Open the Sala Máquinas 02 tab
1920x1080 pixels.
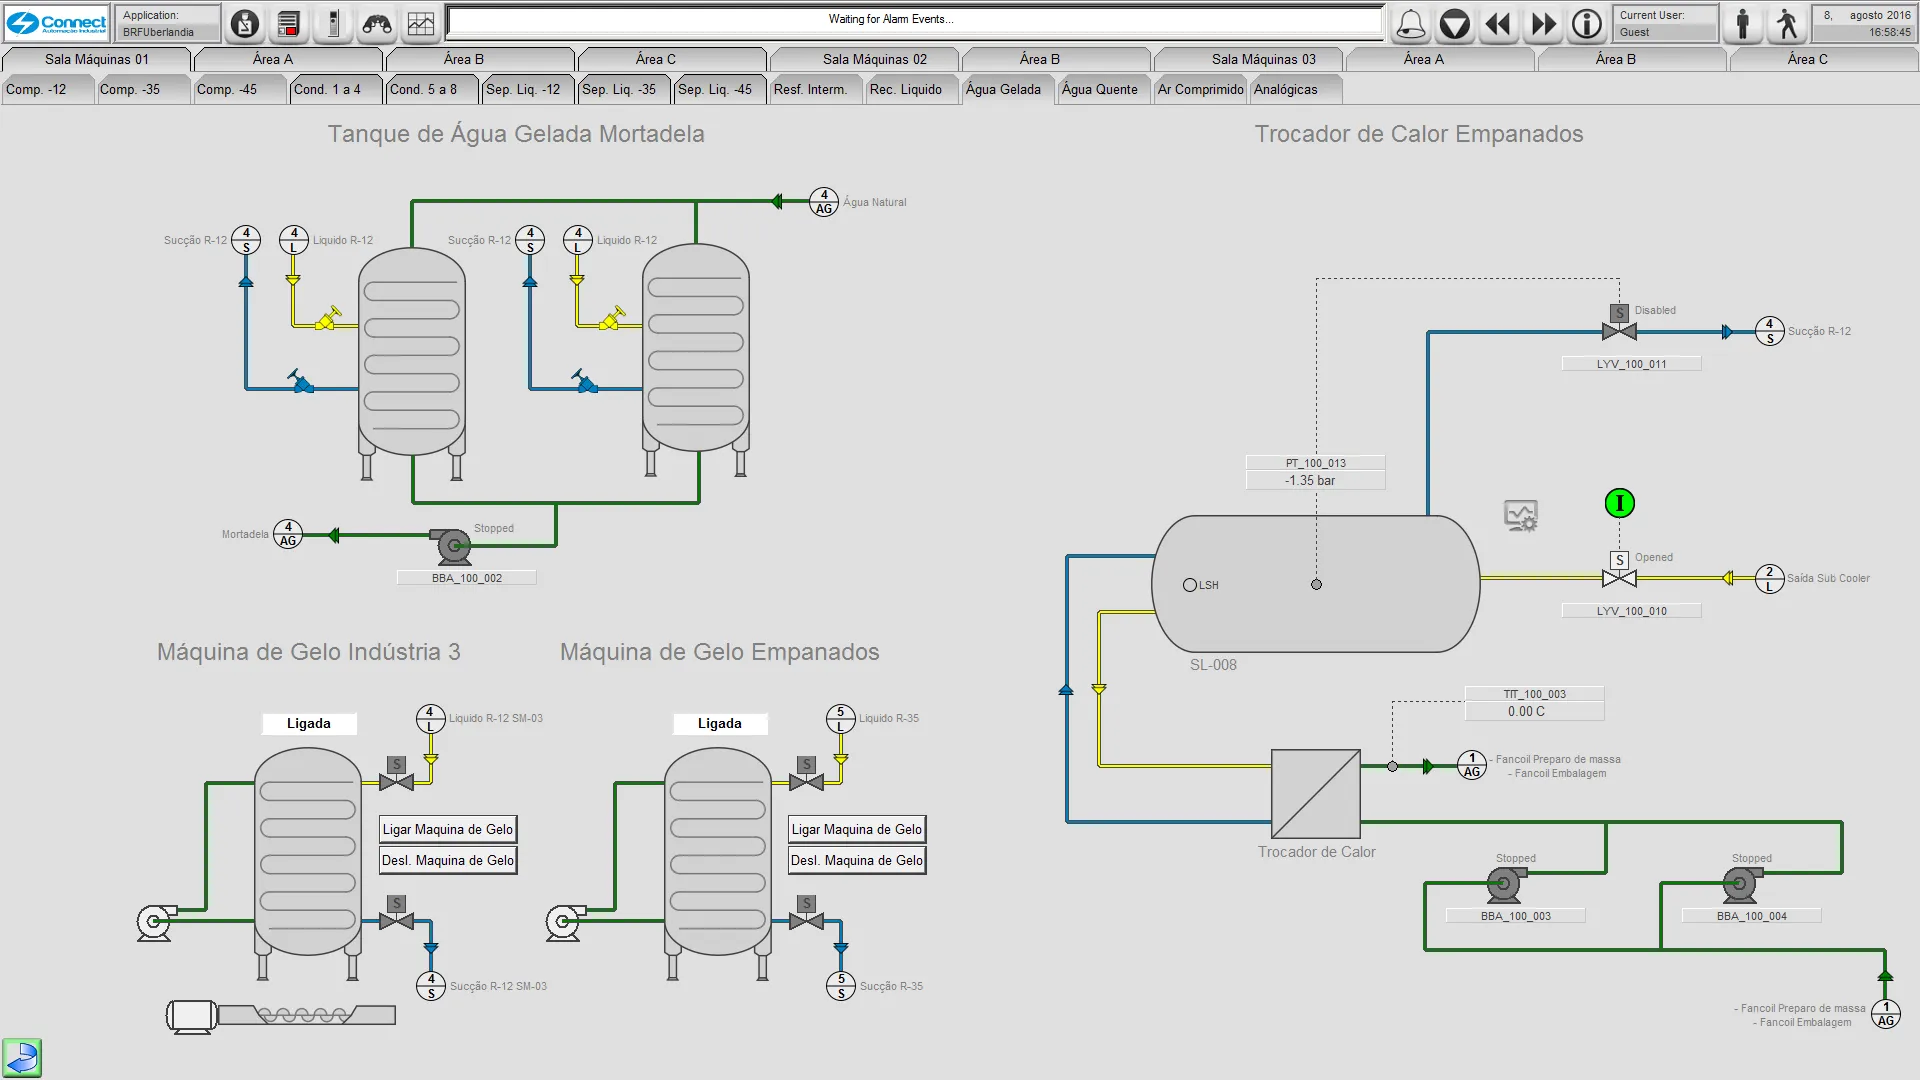click(874, 59)
